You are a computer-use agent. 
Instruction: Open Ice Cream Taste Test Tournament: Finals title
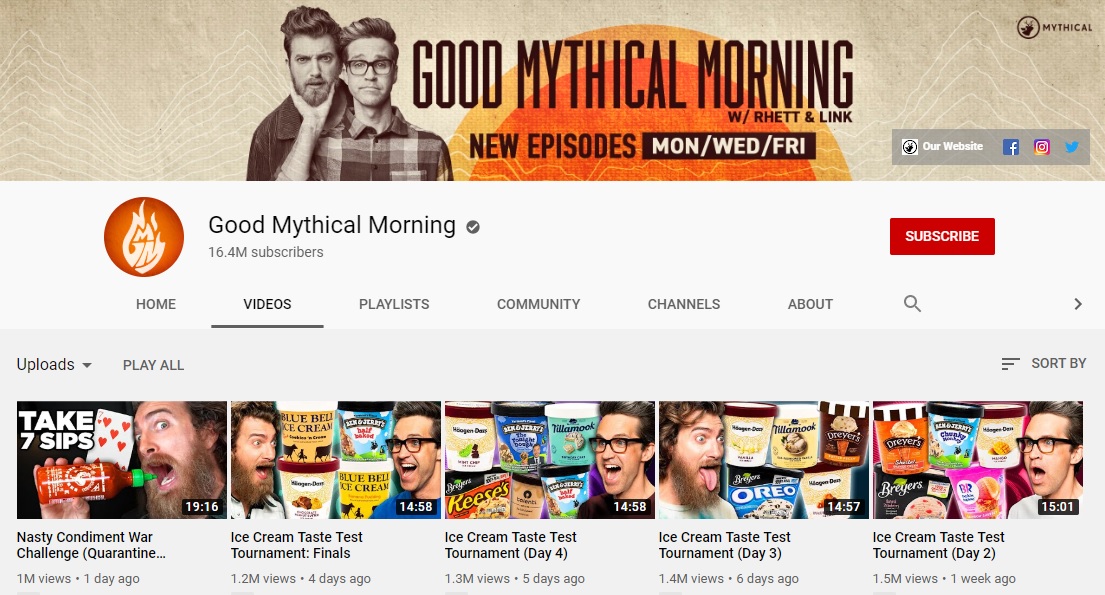click(x=297, y=545)
